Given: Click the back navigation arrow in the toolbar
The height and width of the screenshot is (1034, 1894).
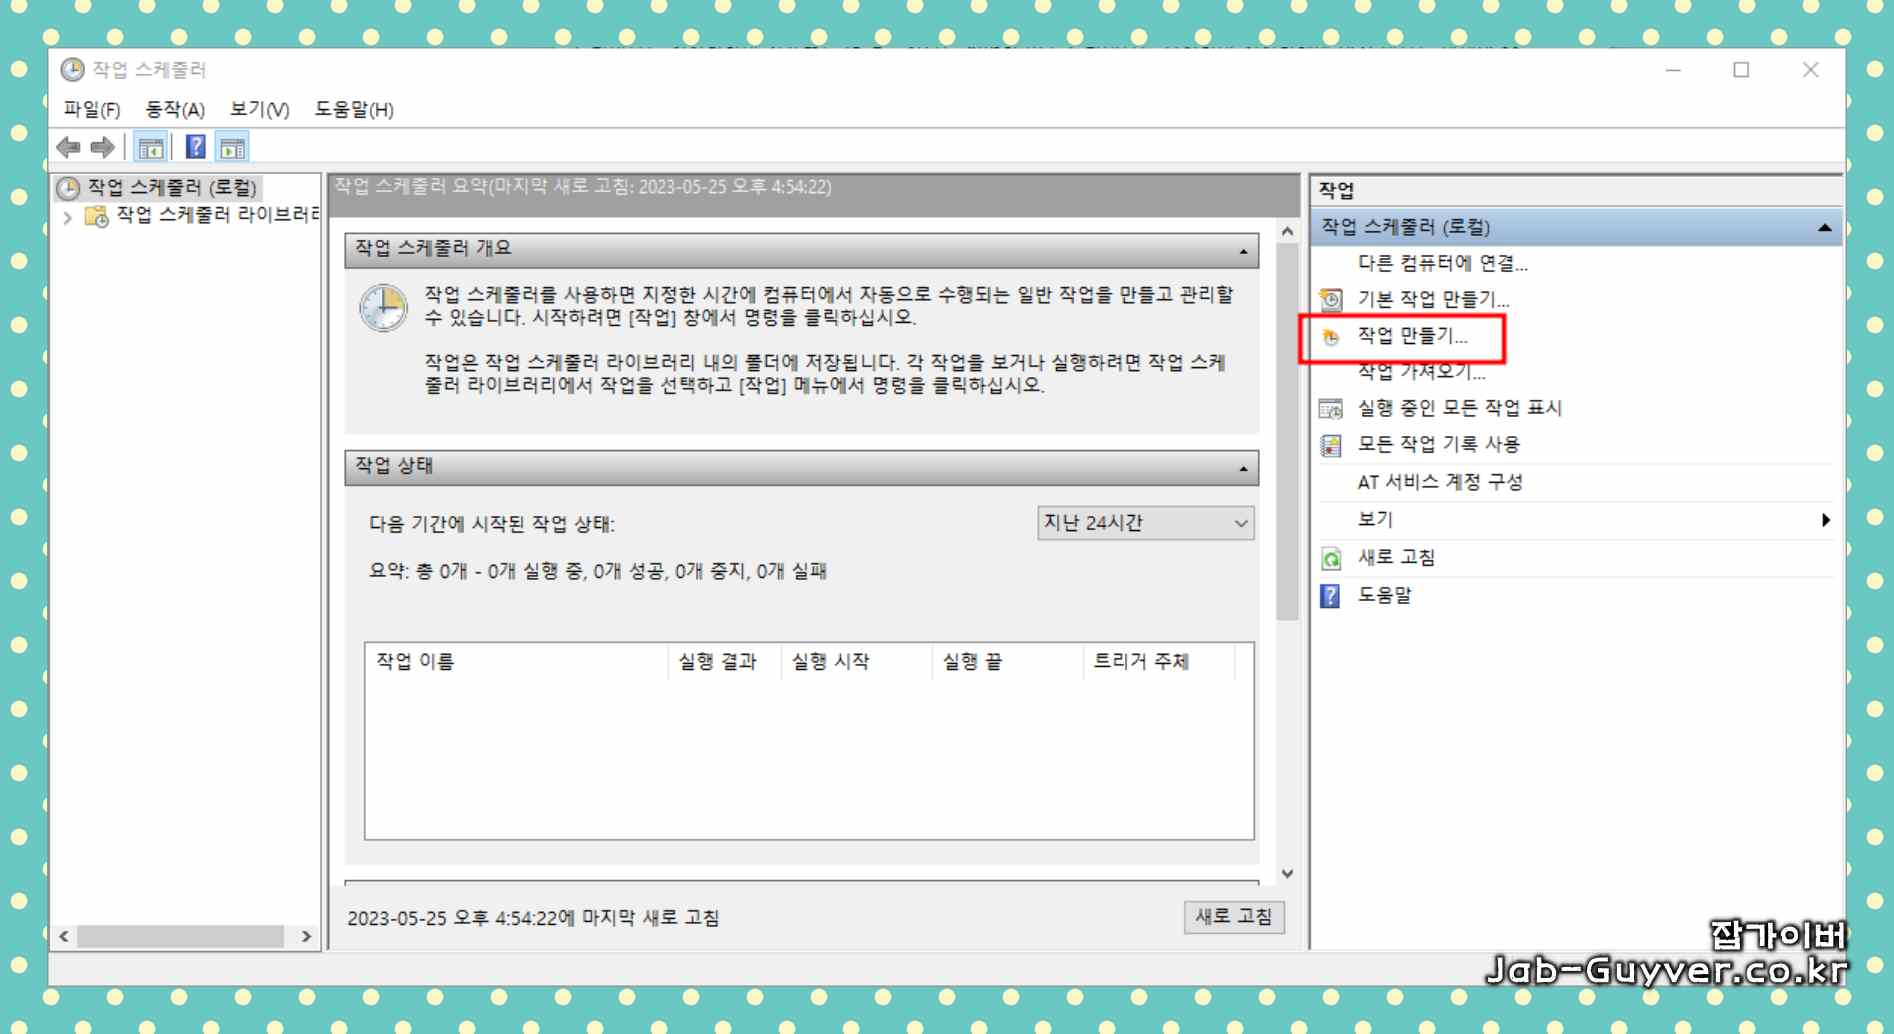Looking at the screenshot, I should point(69,146).
